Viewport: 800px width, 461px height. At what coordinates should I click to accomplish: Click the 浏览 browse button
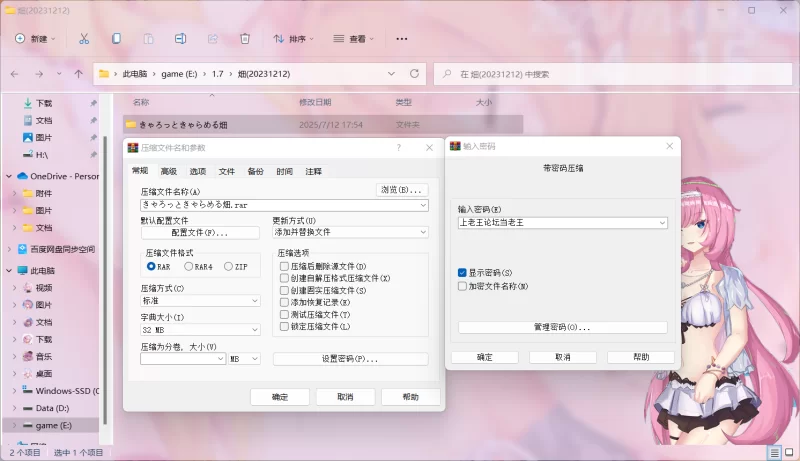point(401,190)
